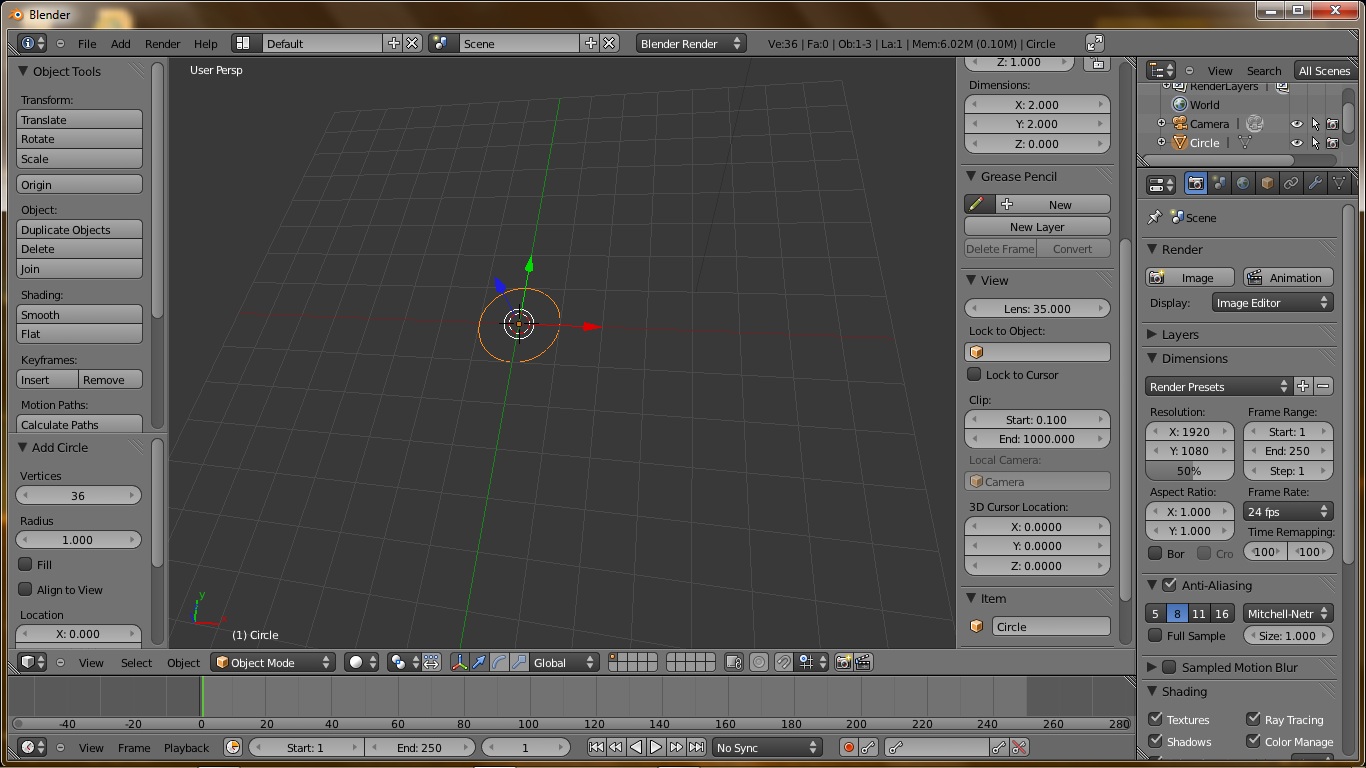Screen dimensions: 1366x768
Task: Open the Object properties tab (cube icon)
Action: pos(1267,184)
